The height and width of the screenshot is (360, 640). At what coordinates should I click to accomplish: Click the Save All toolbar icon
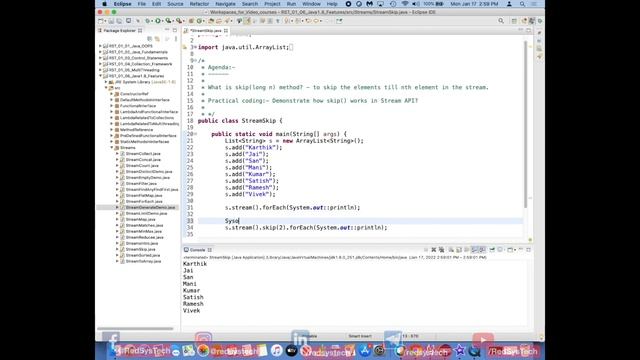[119, 21]
